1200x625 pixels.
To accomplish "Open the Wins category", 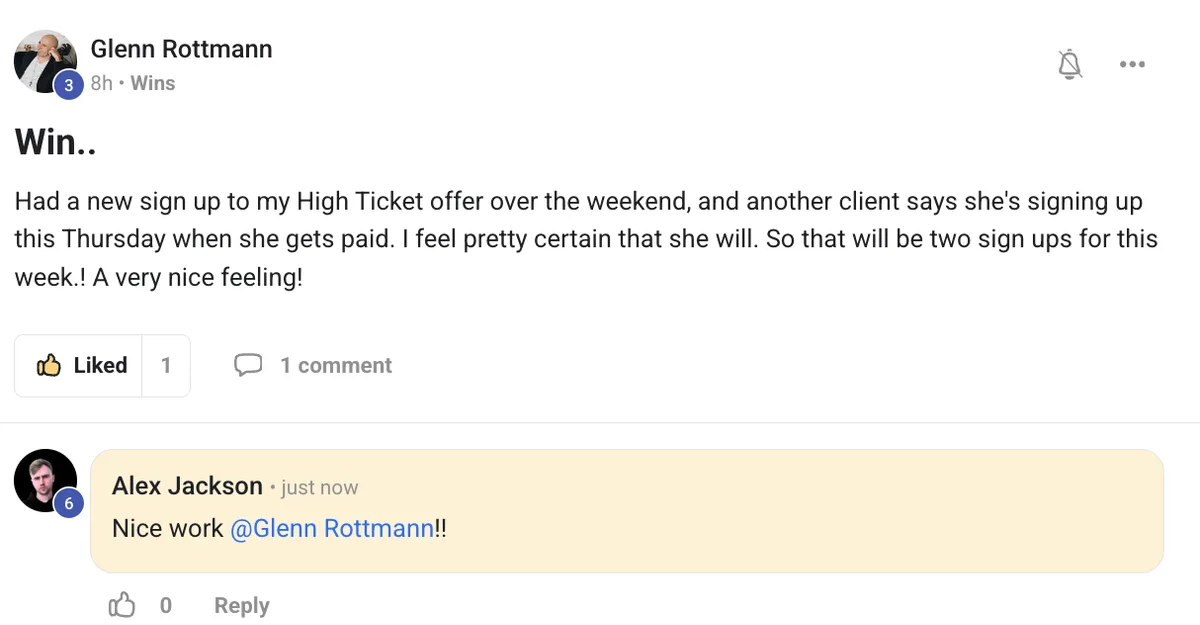I will pos(152,83).
